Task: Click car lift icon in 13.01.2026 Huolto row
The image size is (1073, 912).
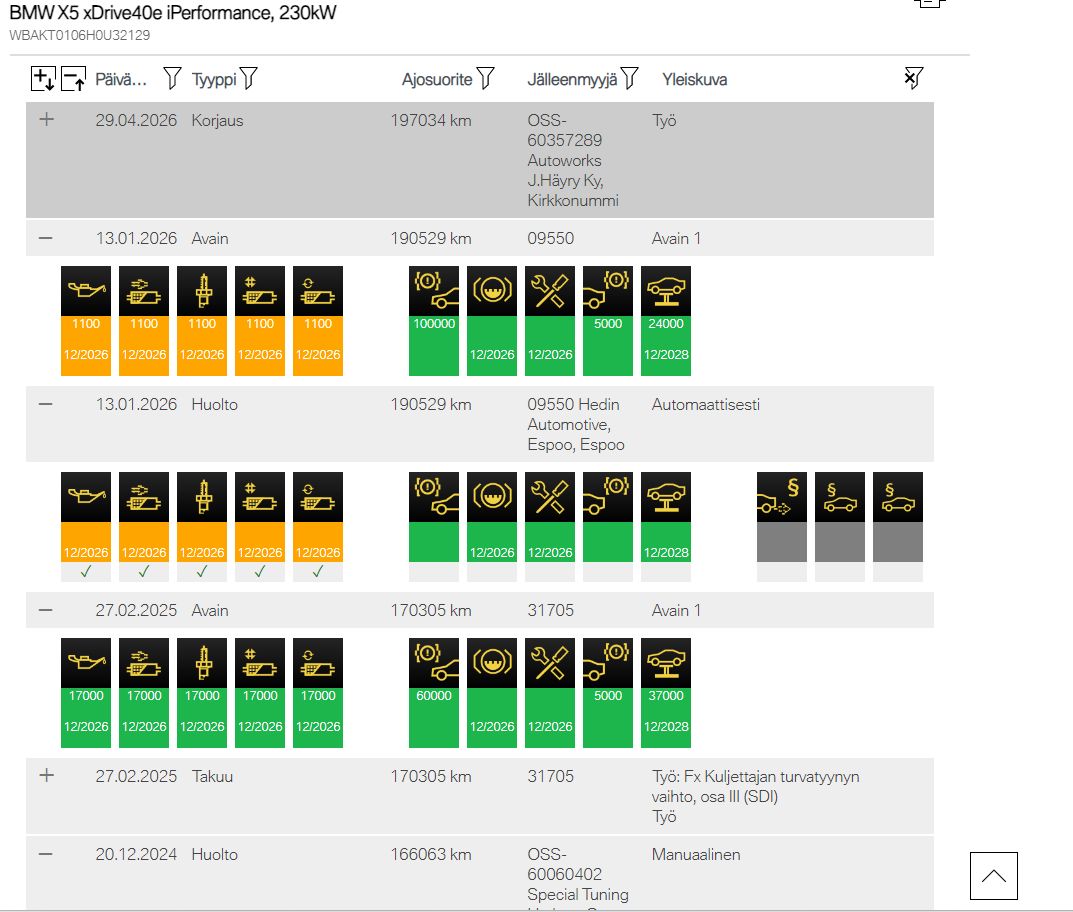Action: tap(666, 497)
